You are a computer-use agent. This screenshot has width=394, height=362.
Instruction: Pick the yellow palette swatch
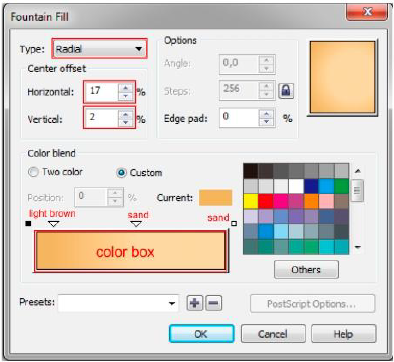click(251, 201)
